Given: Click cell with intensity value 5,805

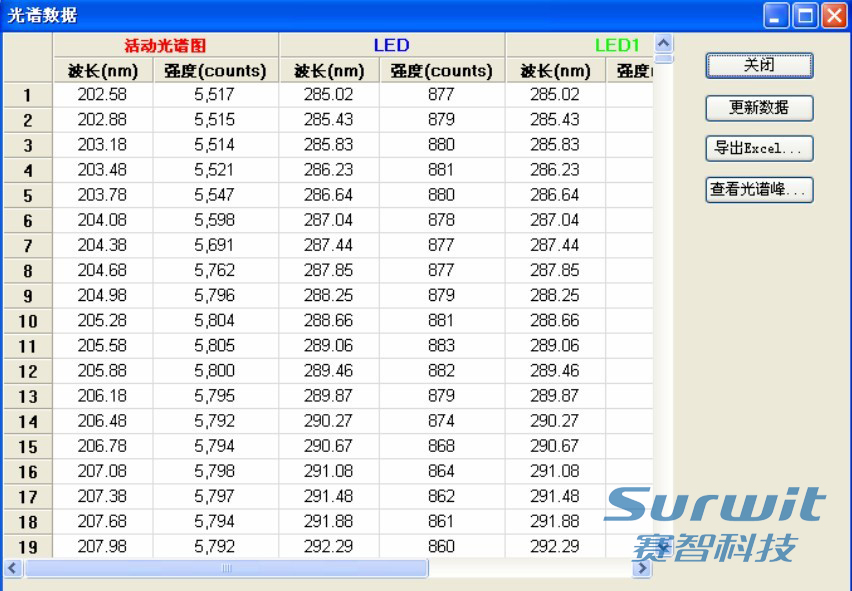Looking at the screenshot, I should click(x=215, y=346).
